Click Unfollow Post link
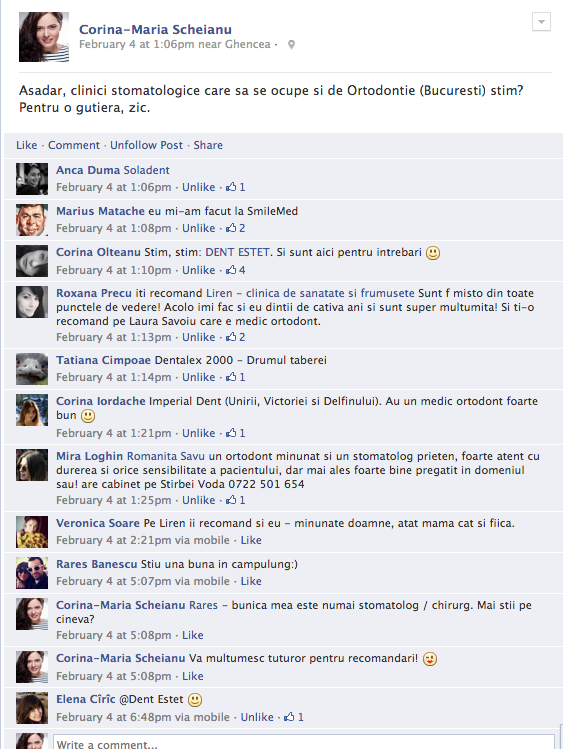563x749 pixels. pyautogui.click(x=147, y=145)
